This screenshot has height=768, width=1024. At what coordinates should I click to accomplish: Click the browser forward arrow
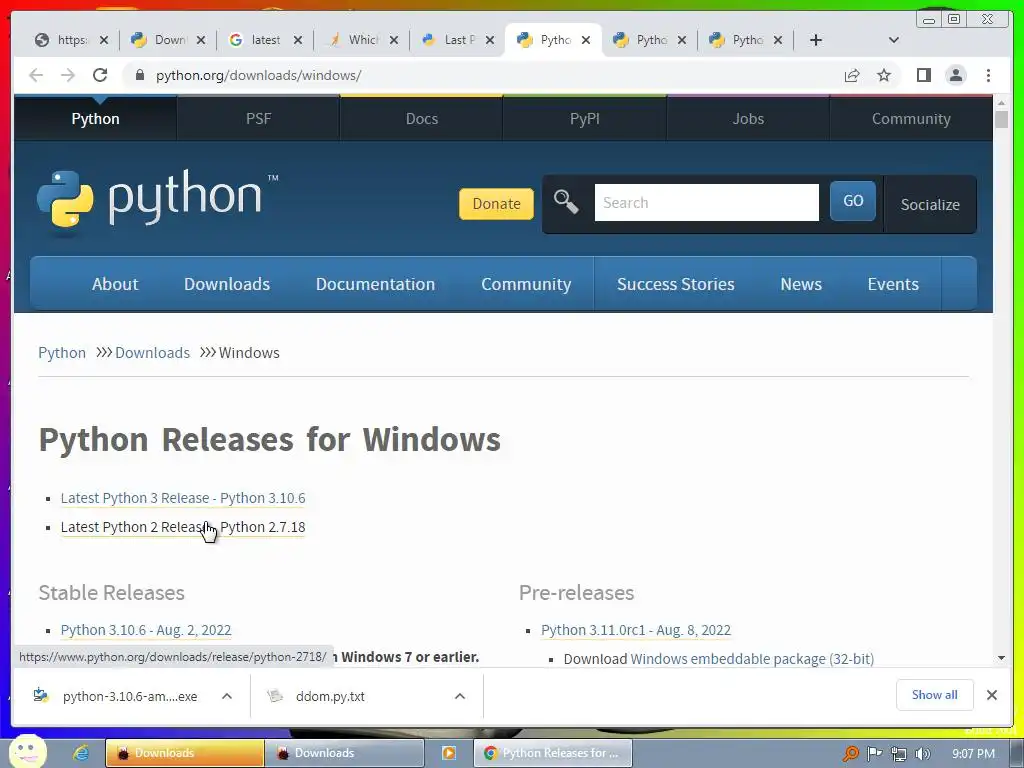pyautogui.click(x=68, y=75)
